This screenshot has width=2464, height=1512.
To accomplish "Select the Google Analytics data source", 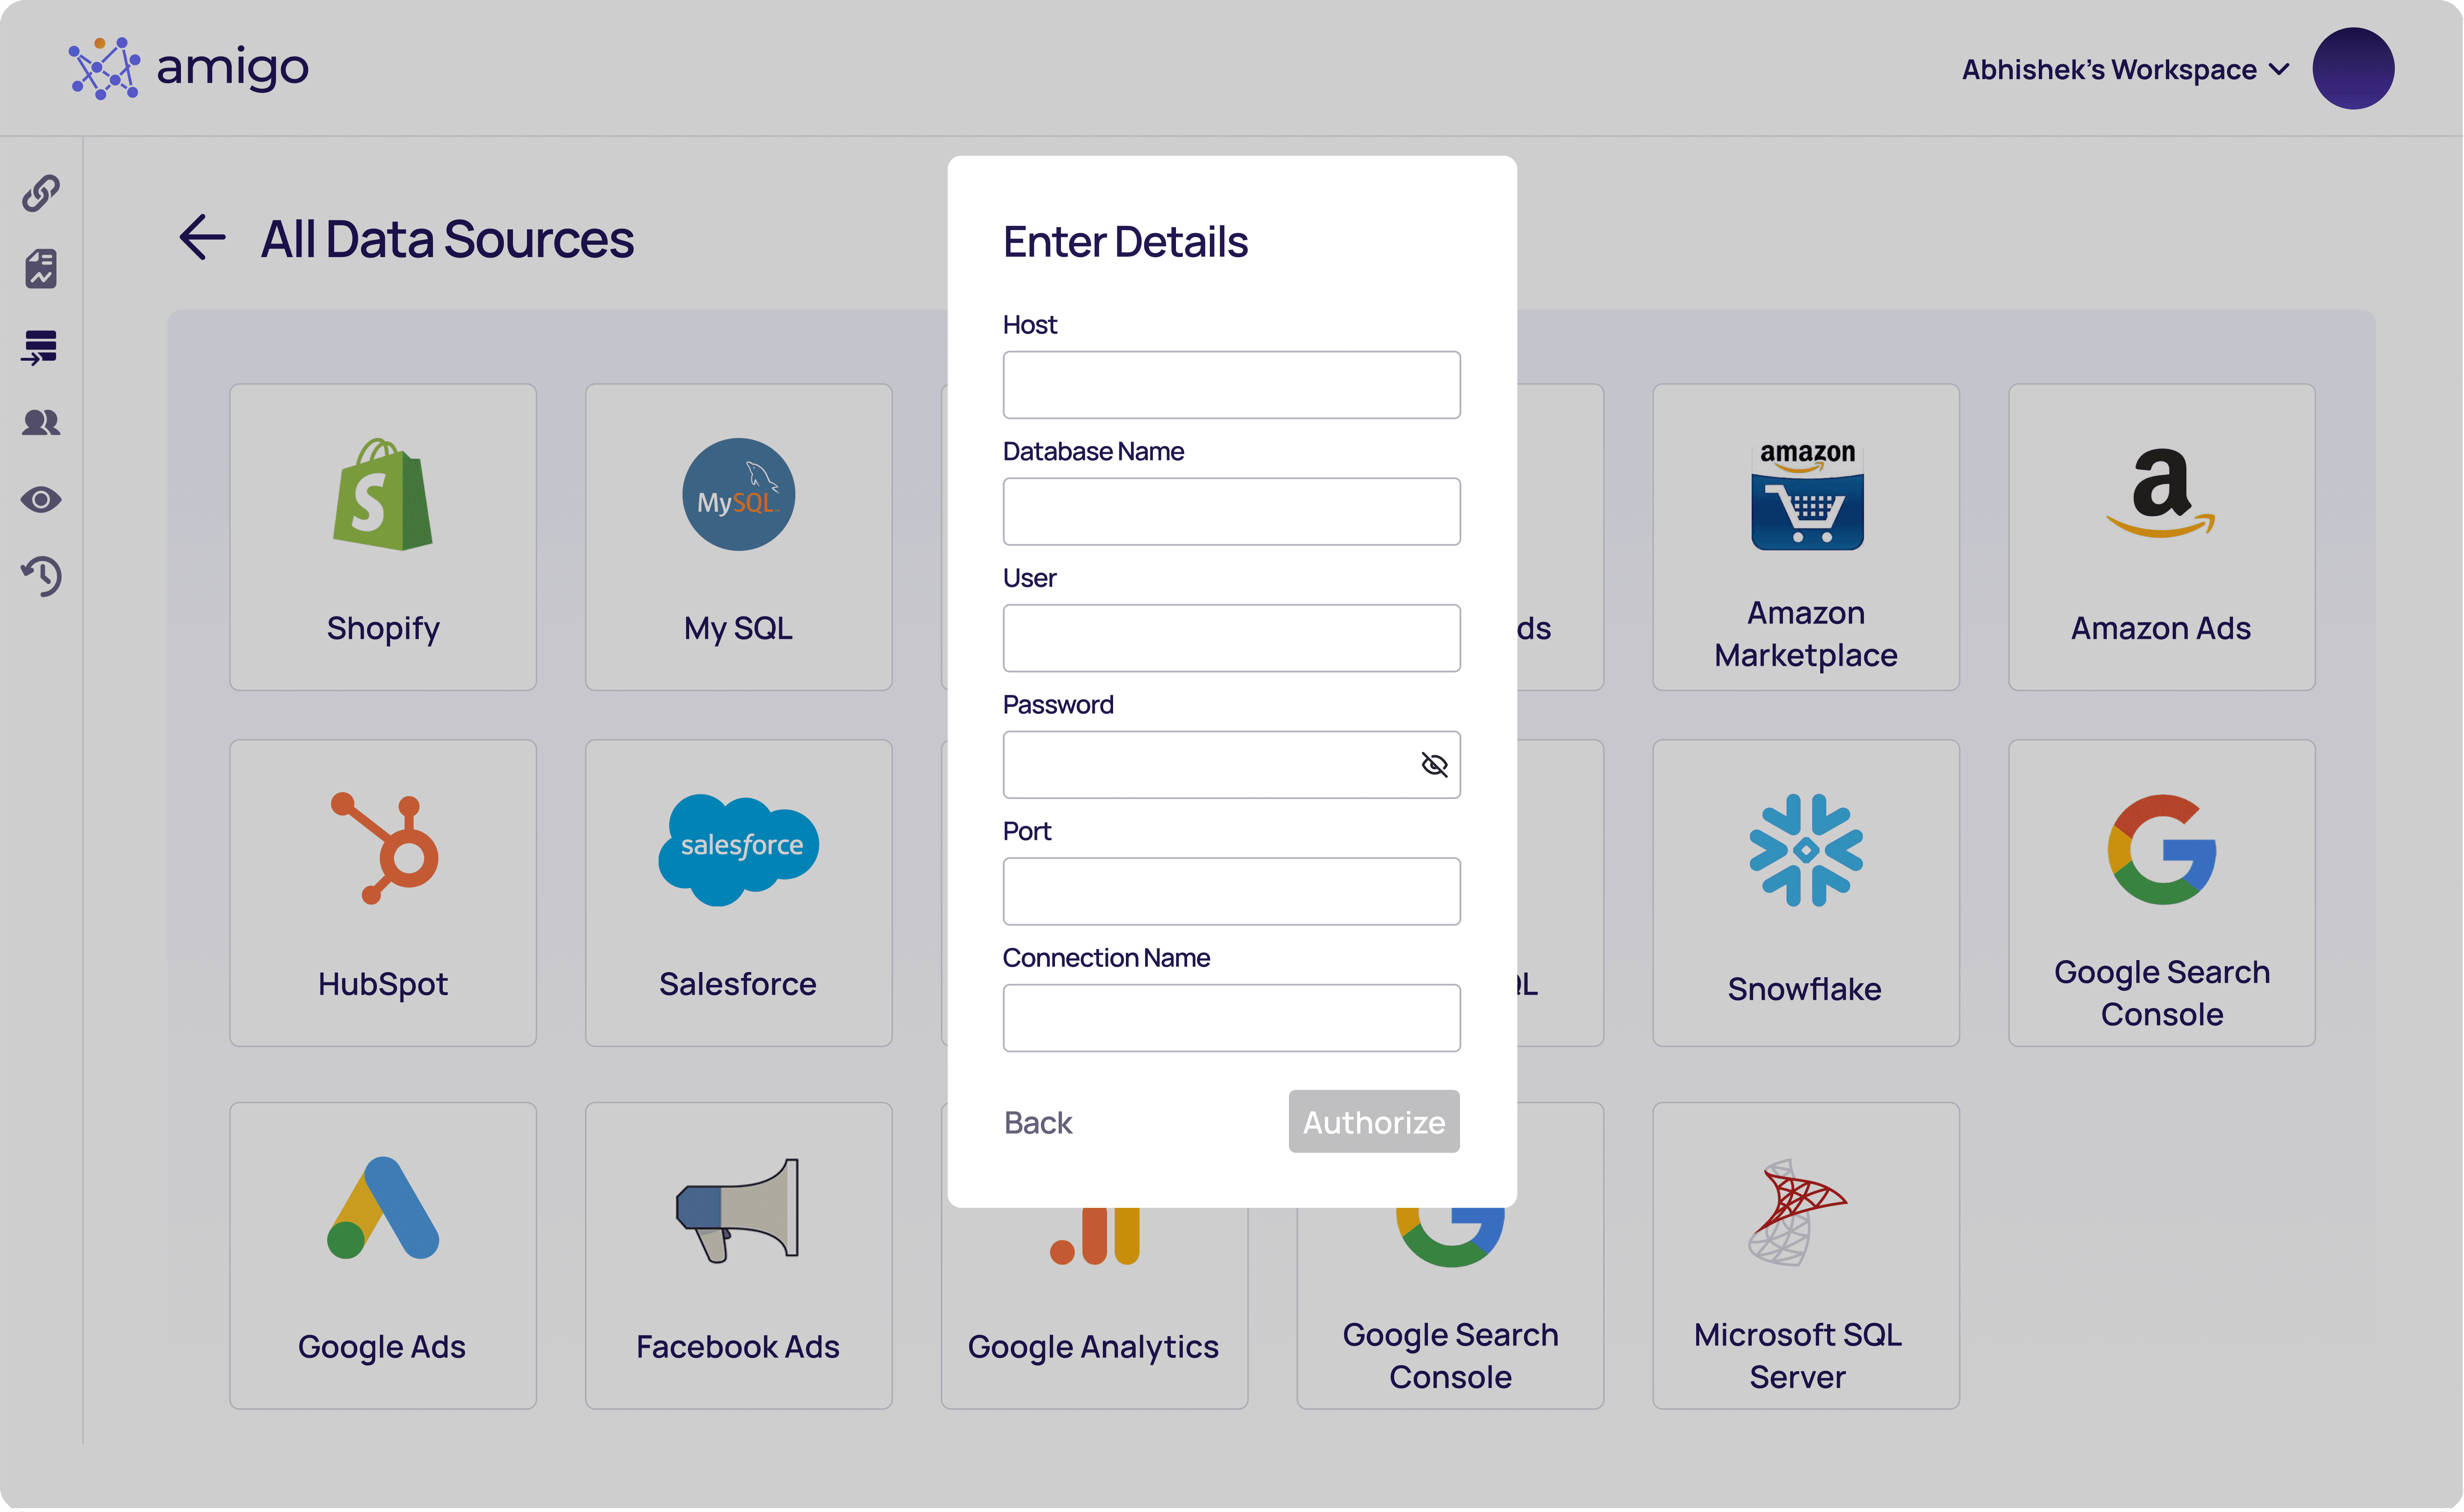I will pyautogui.click(x=1095, y=1310).
